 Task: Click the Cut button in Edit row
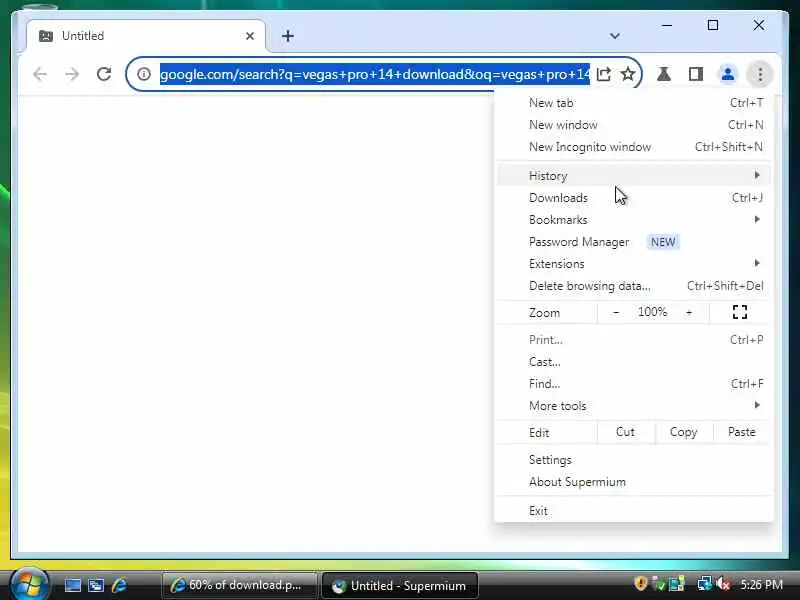626,432
